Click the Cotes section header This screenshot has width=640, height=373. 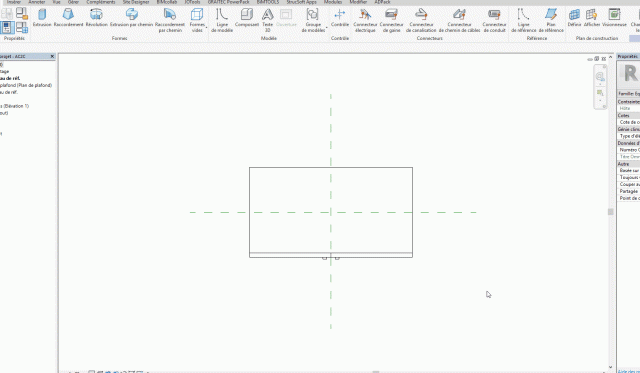[629, 115]
